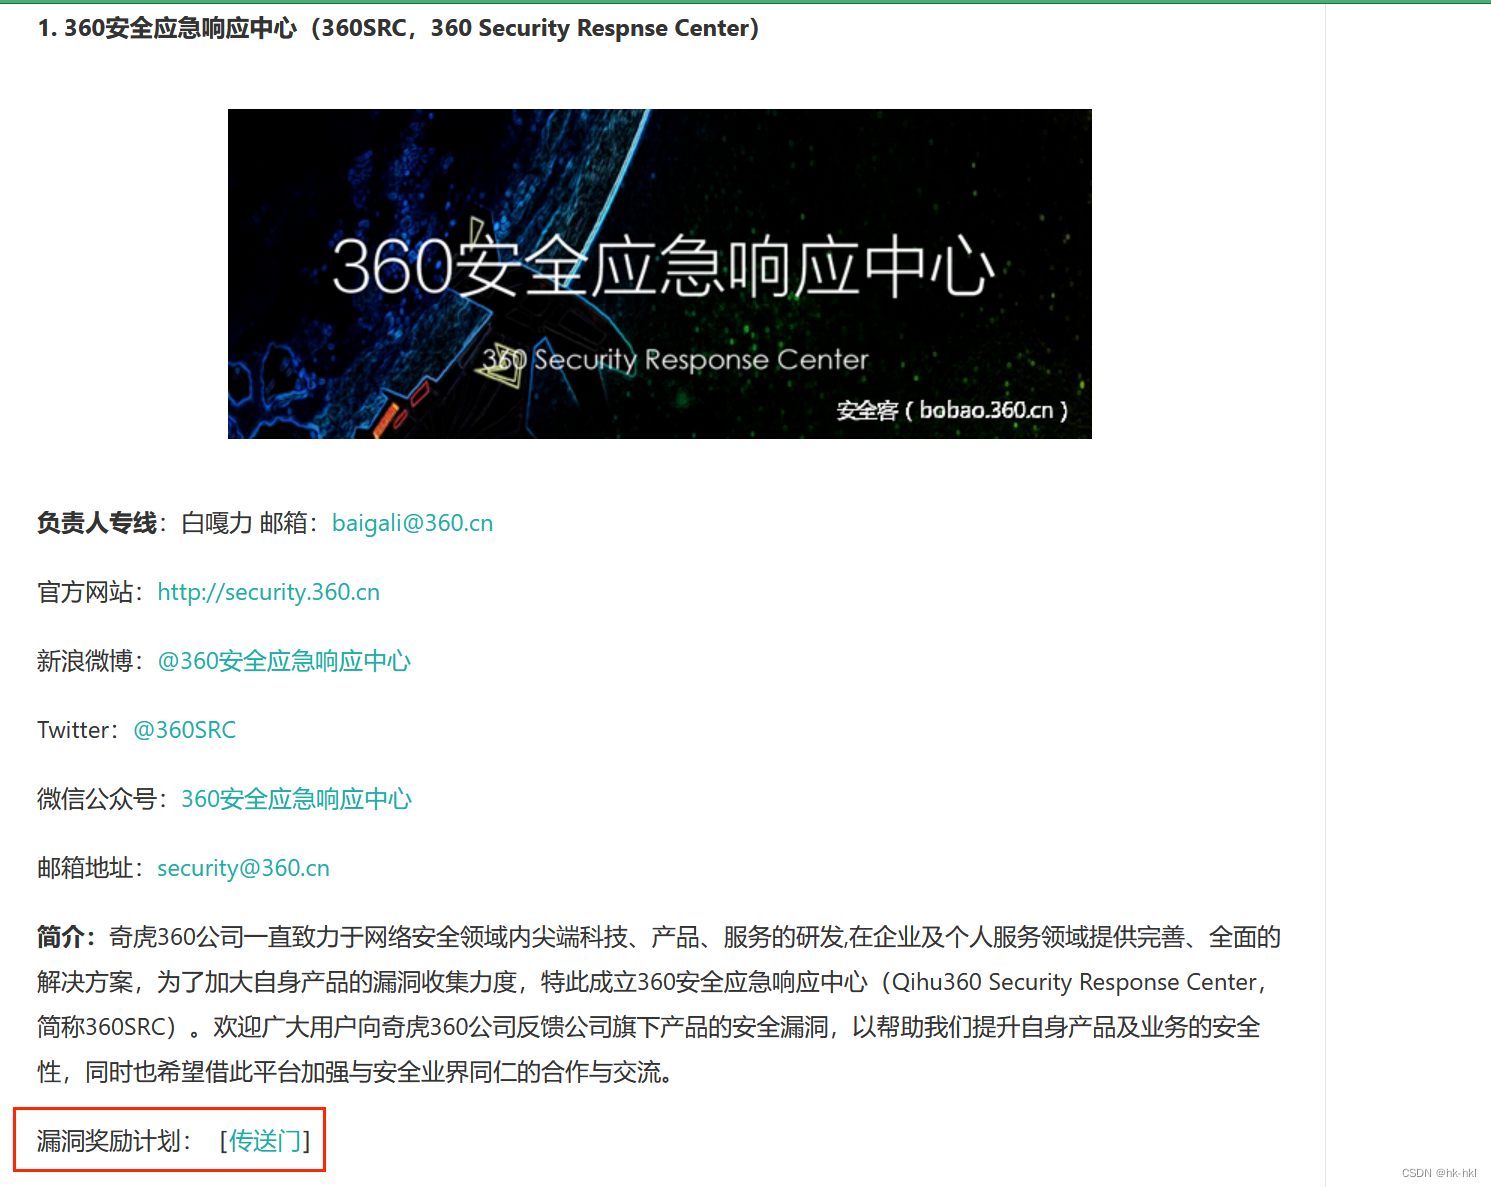Click the Twitter label text
This screenshot has height=1187, width=1491.
pos(75,730)
